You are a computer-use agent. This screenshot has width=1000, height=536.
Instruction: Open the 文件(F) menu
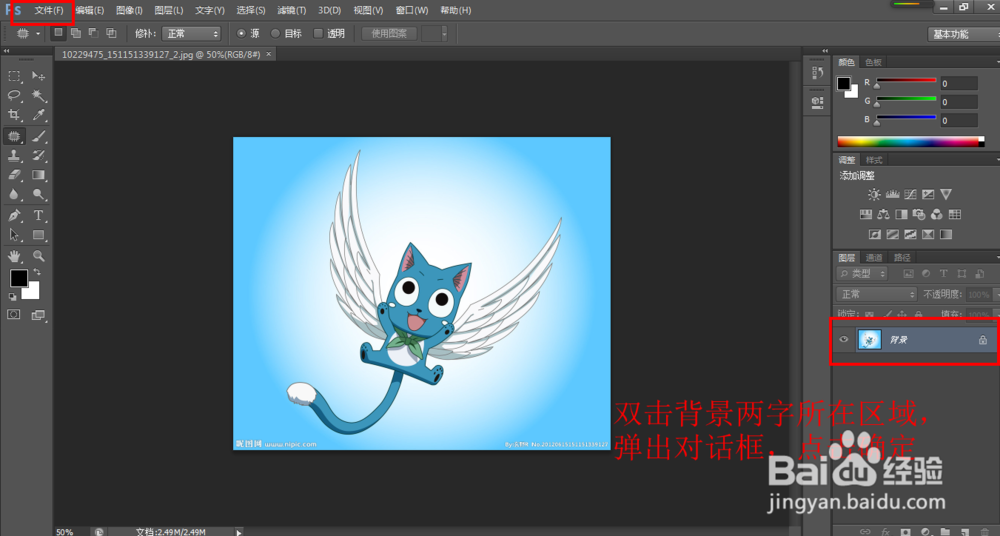coord(49,10)
